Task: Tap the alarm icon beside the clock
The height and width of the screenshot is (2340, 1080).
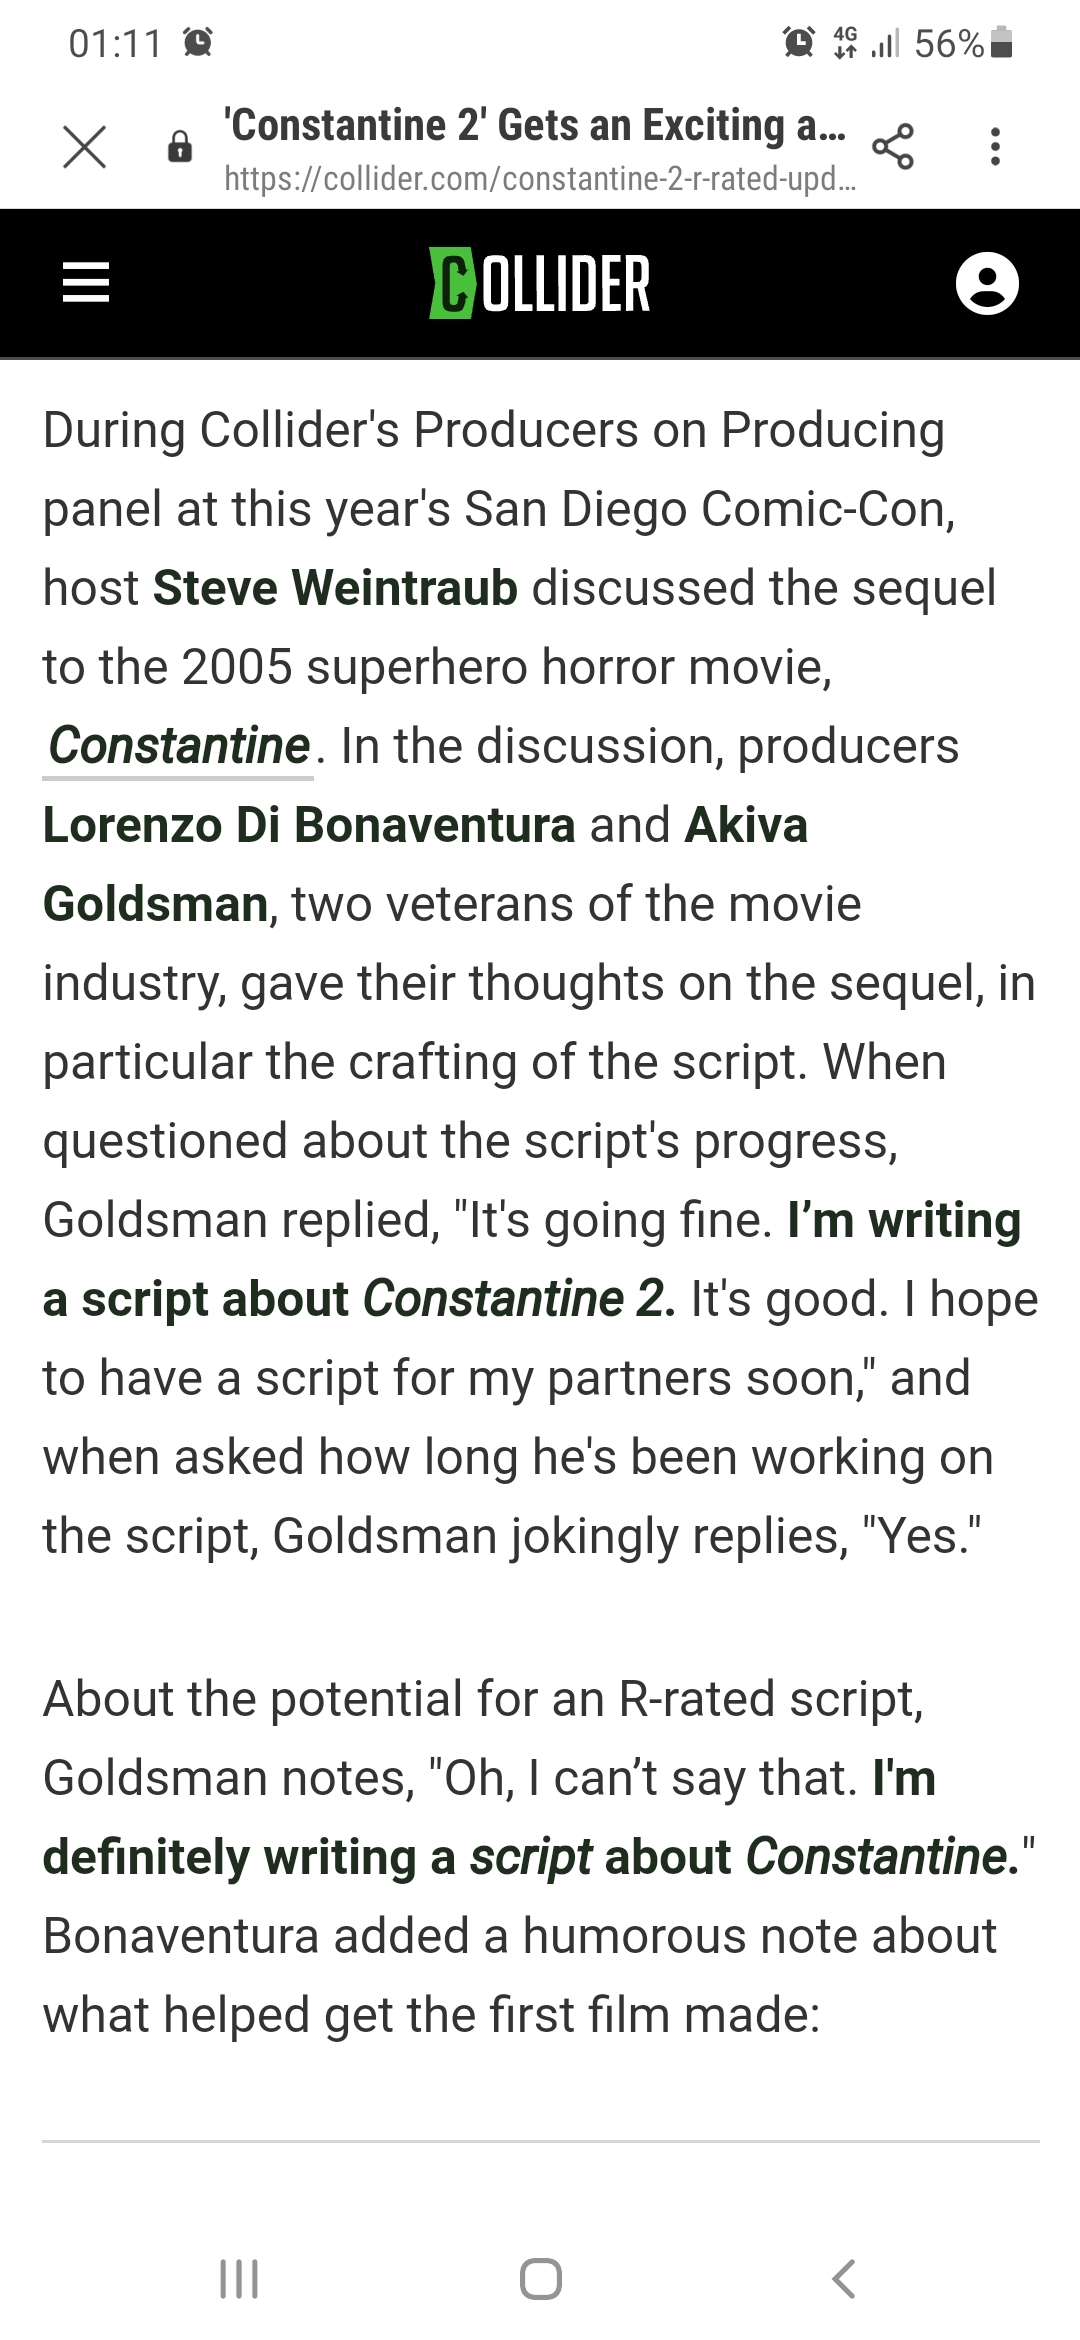Action: (x=198, y=43)
